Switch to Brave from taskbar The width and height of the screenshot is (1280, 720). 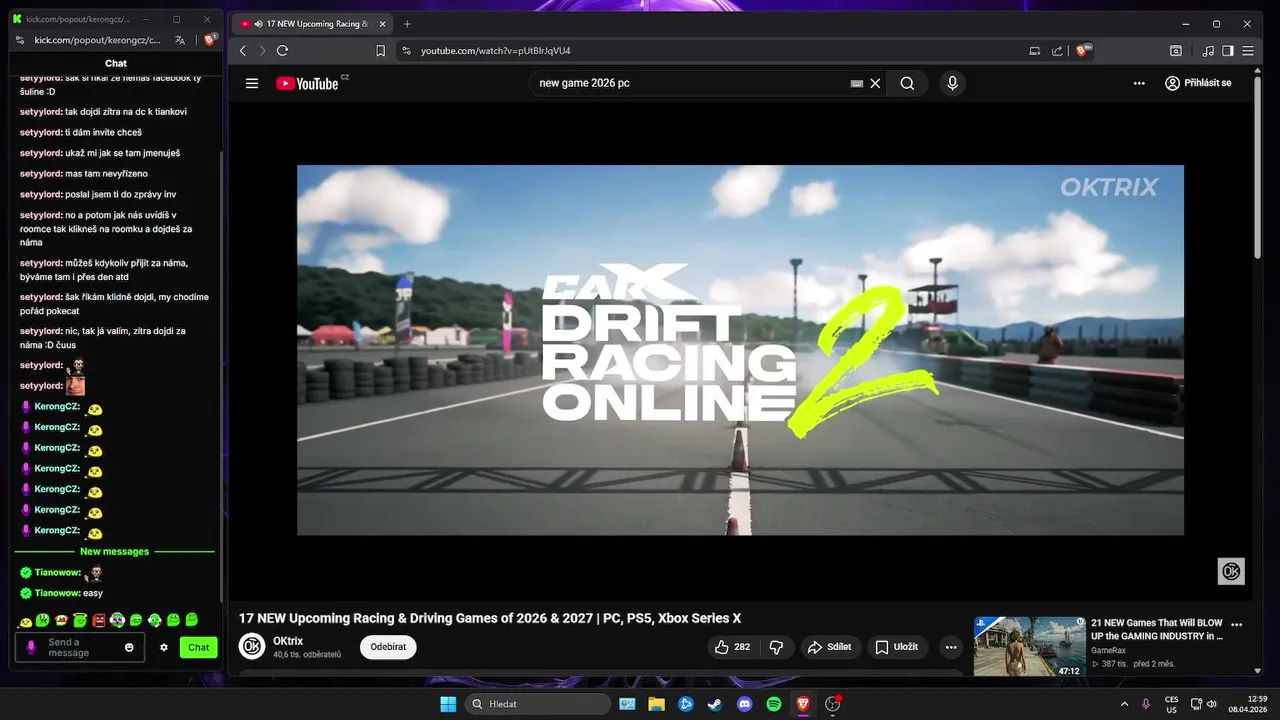pos(803,704)
